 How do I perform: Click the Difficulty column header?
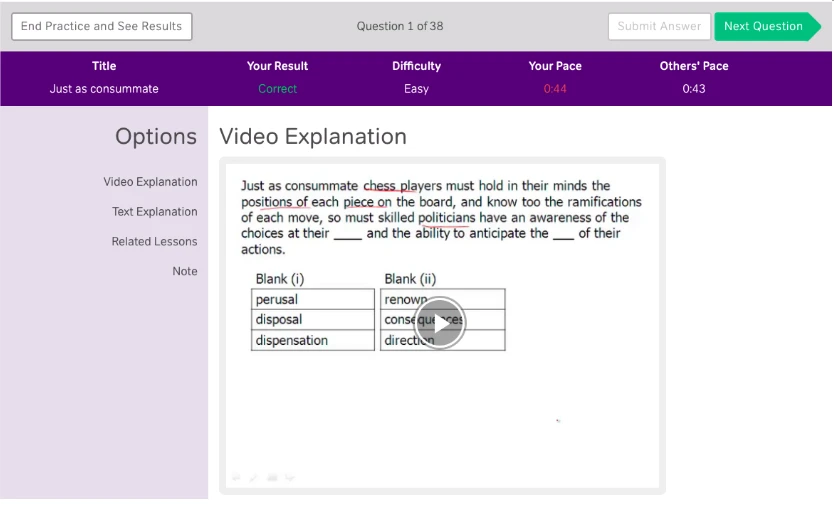coord(416,66)
